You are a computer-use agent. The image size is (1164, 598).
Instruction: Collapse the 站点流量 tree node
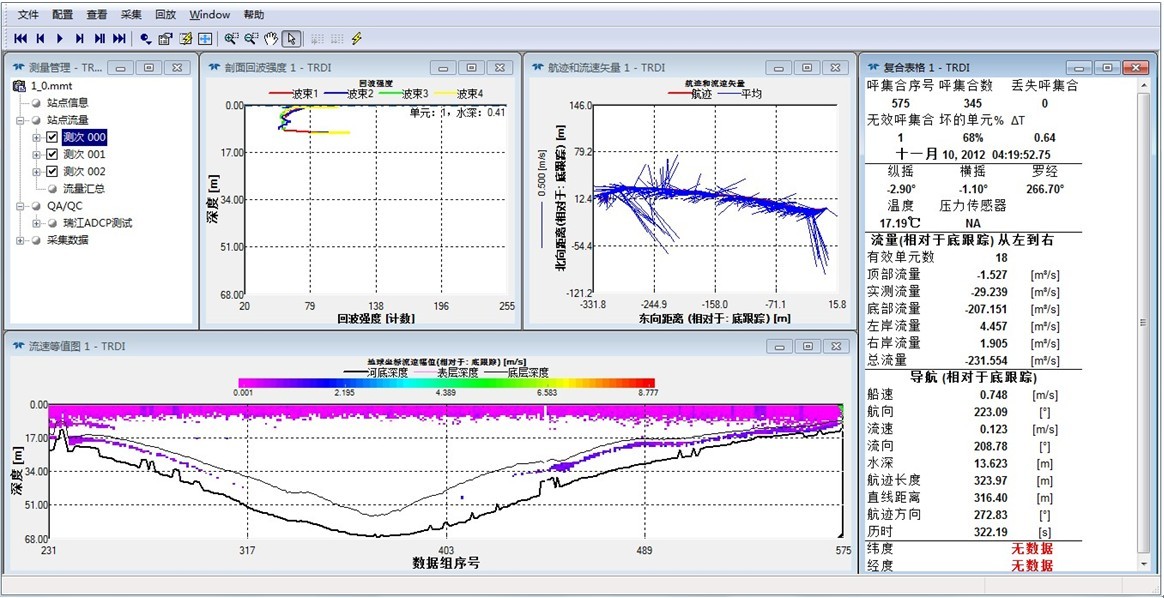pos(21,120)
